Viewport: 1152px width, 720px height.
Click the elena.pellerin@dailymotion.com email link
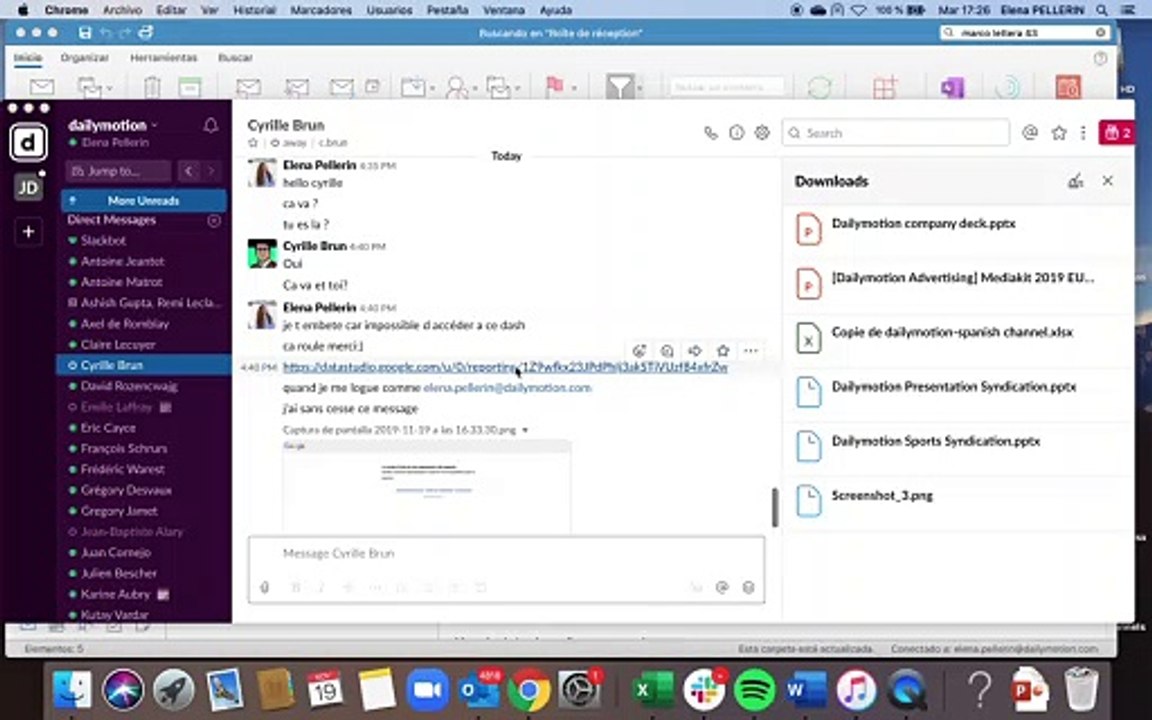(x=507, y=387)
